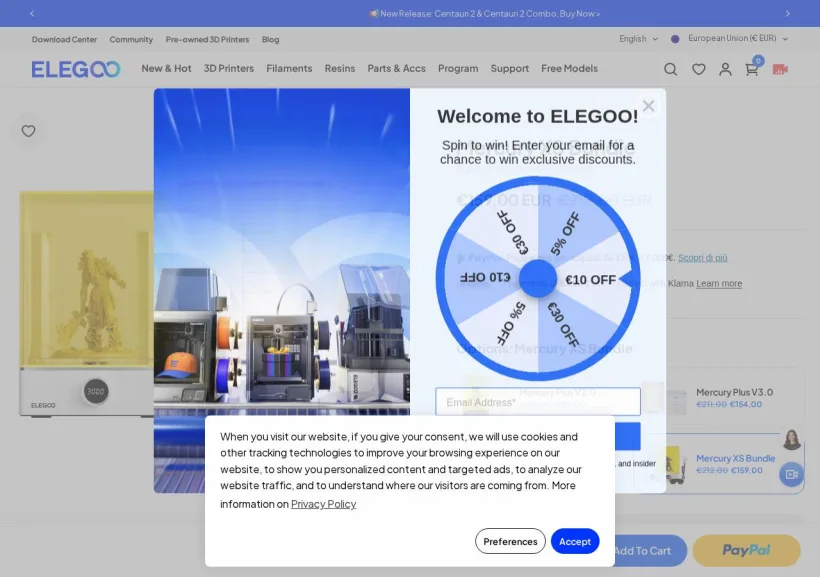Click the Scopri di più link
The image size is (820, 577).
click(x=702, y=258)
